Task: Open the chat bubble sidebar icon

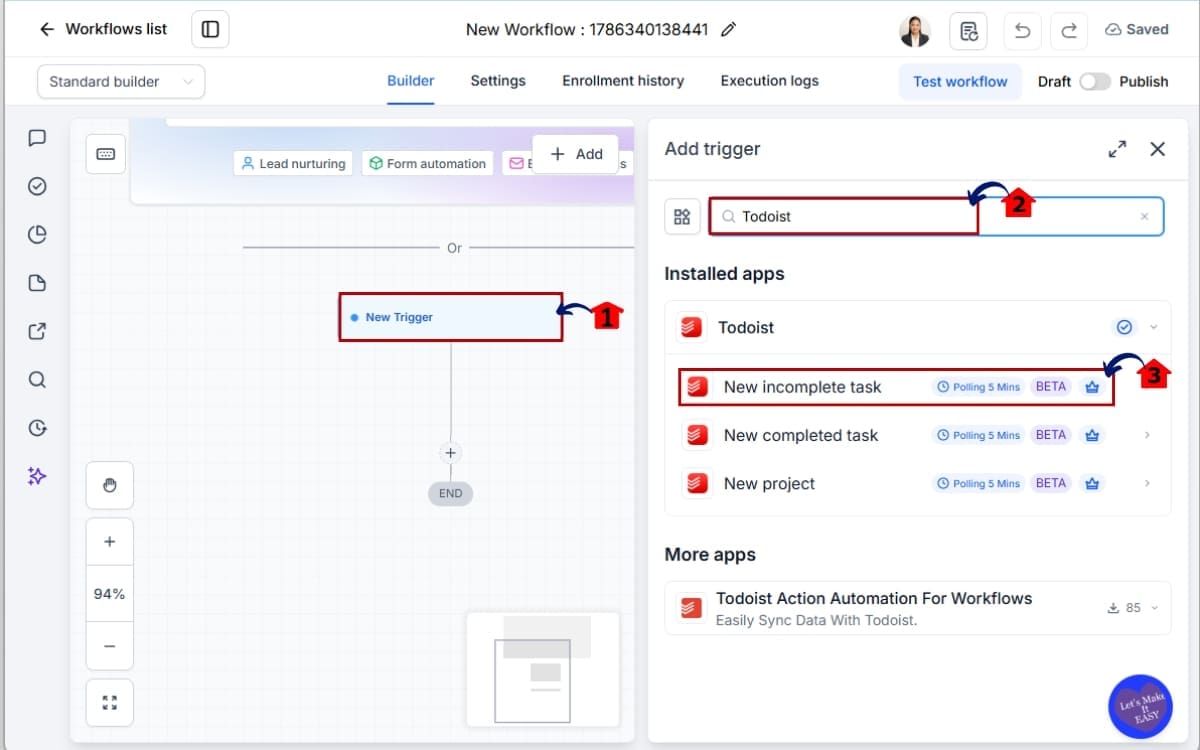Action: click(37, 138)
